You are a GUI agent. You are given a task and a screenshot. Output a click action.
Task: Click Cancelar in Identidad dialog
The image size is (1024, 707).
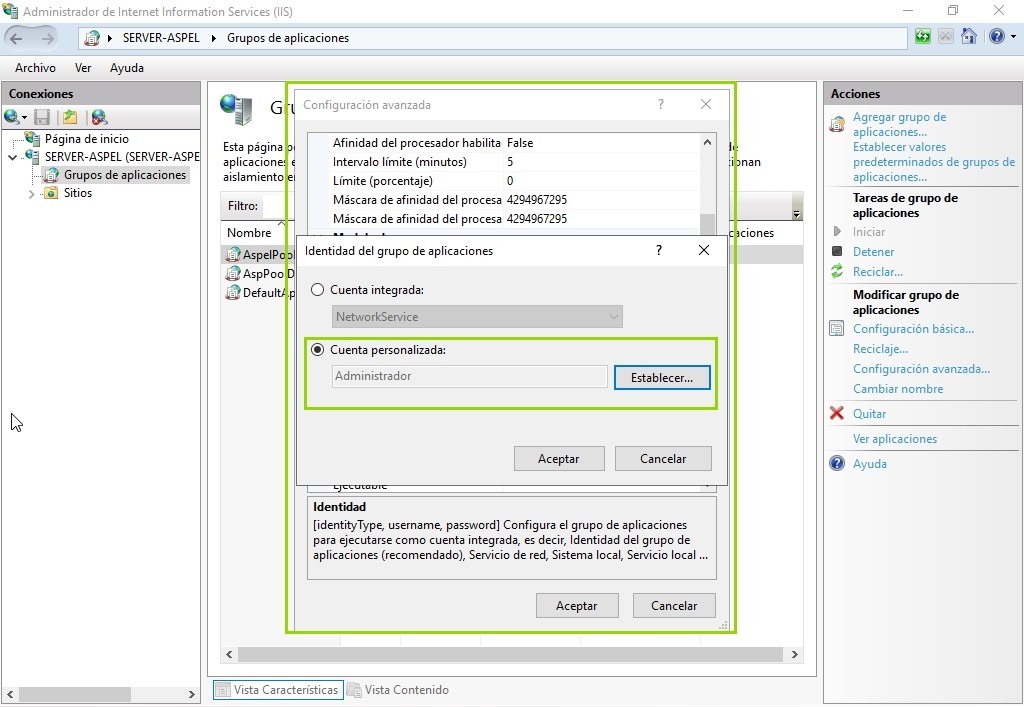[663, 458]
